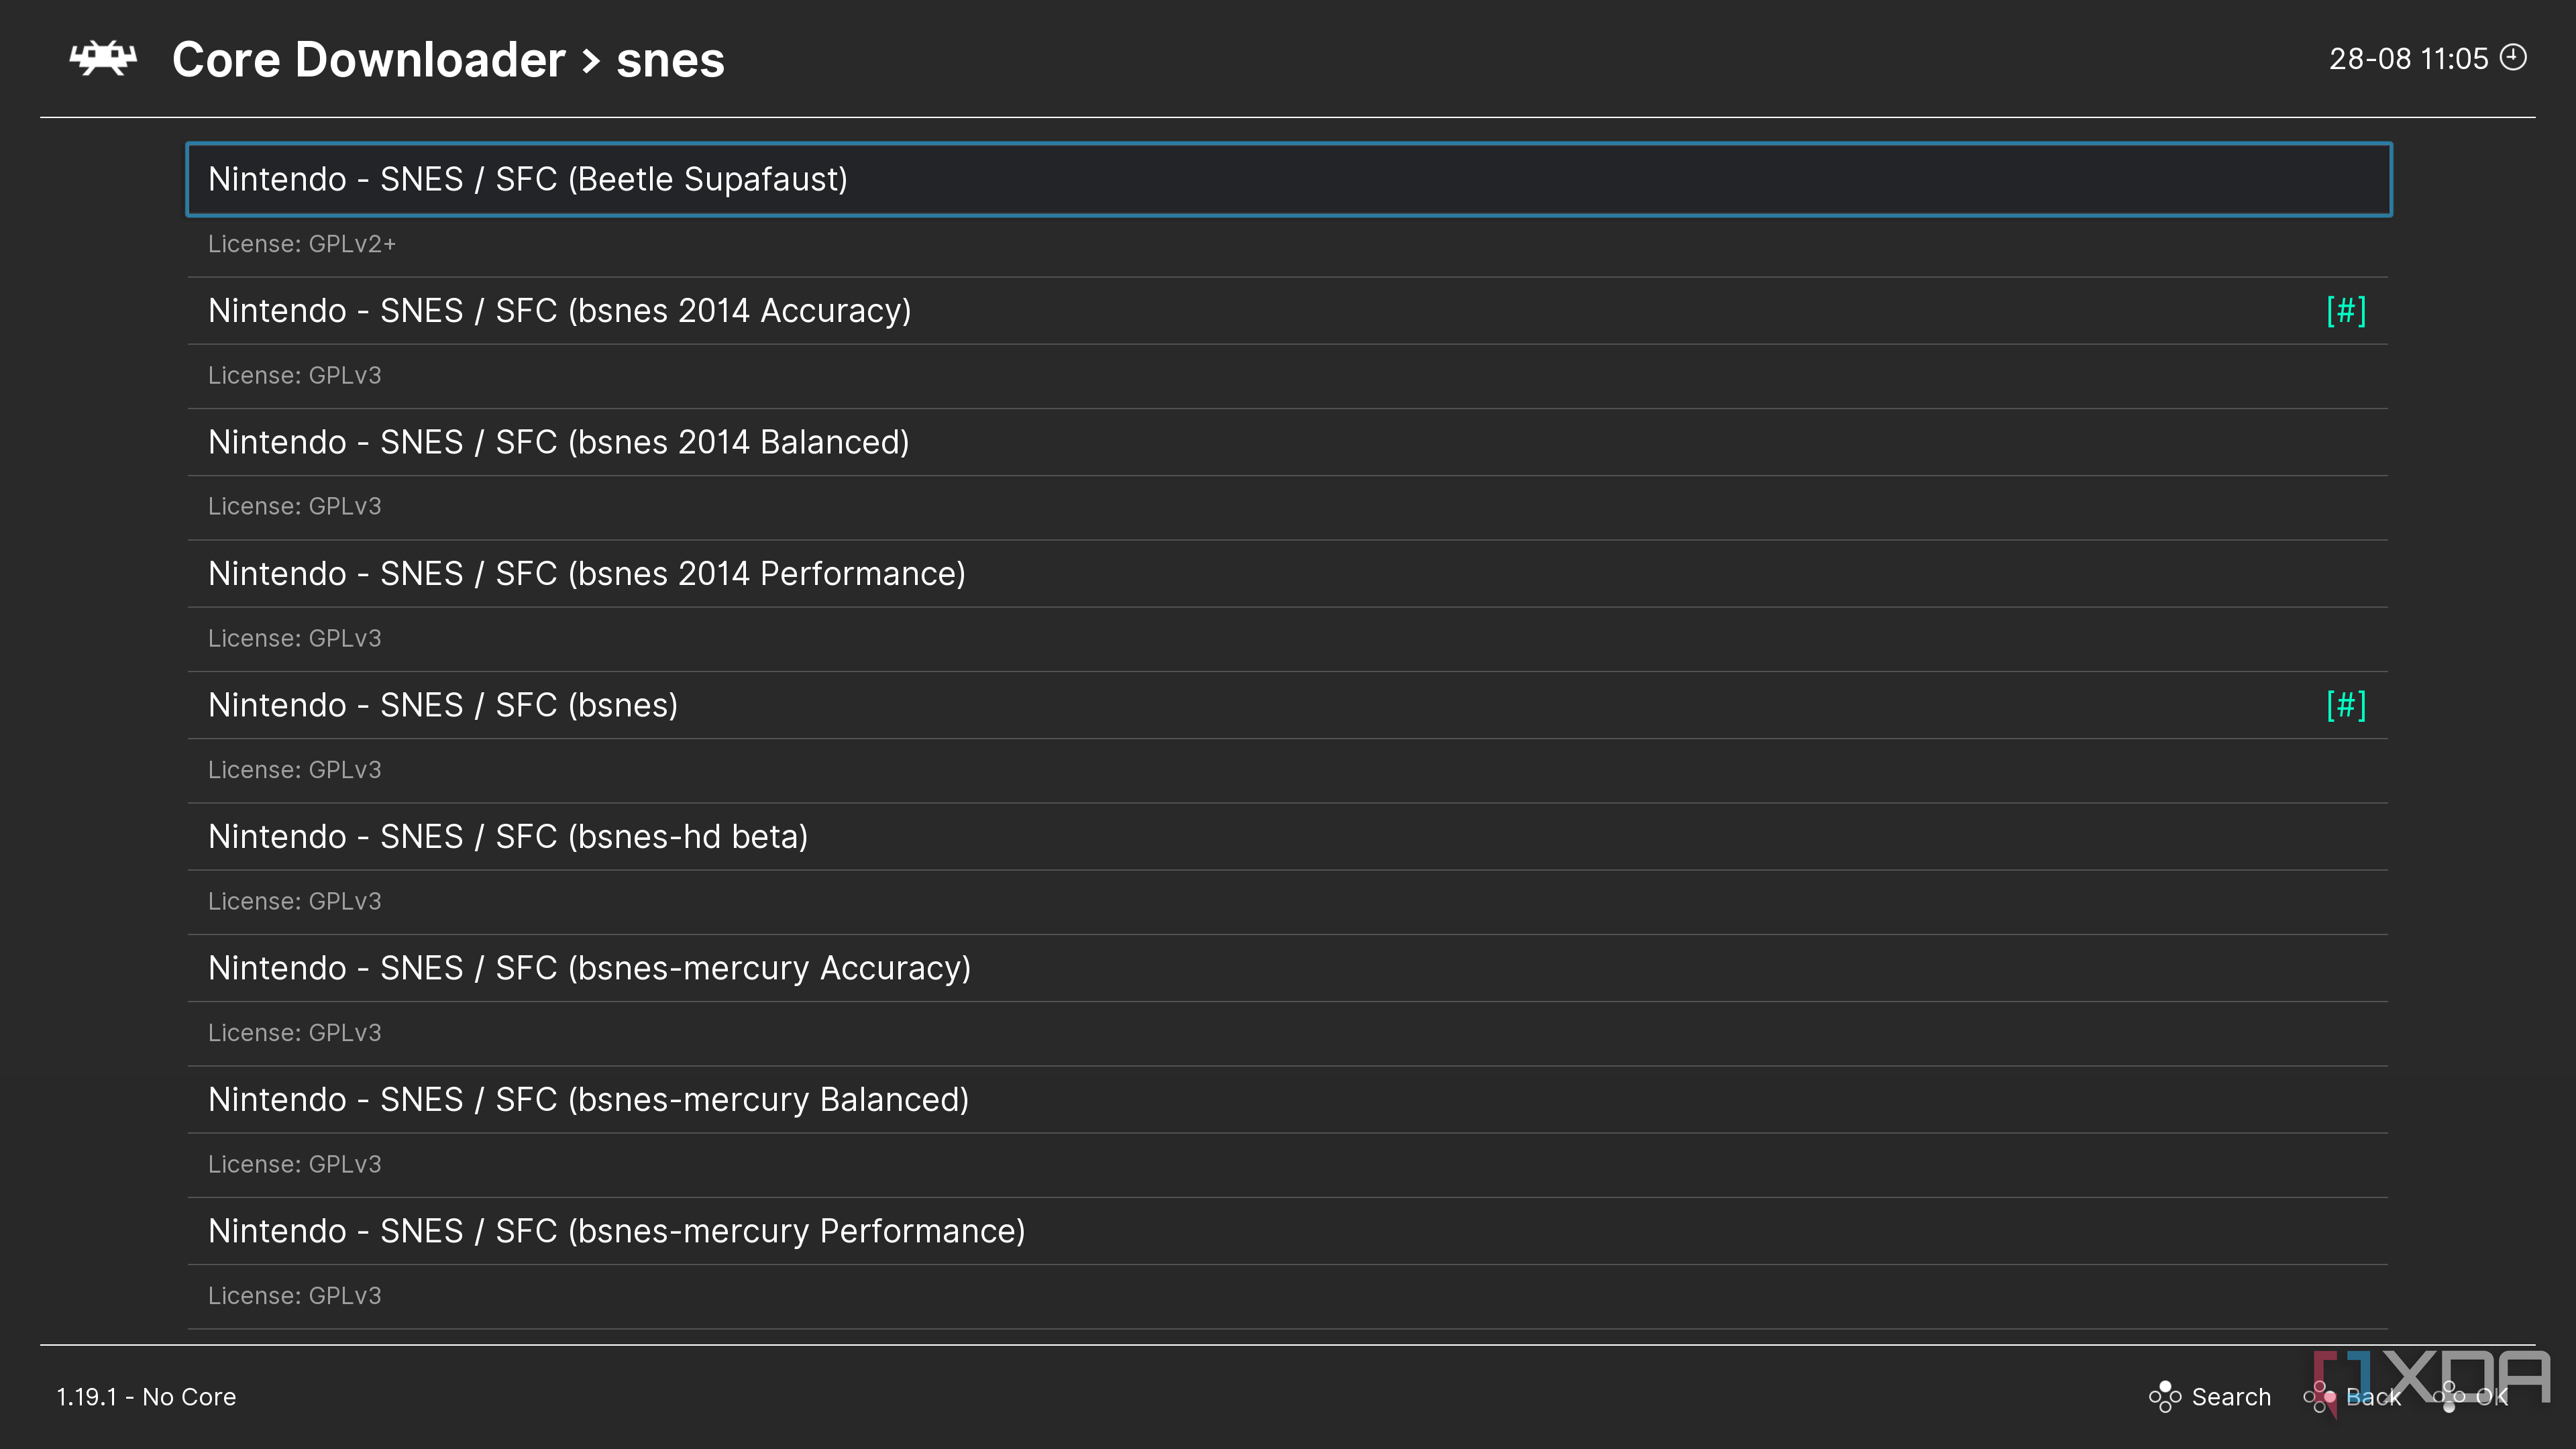This screenshot has height=1449, width=2576.
Task: Click the 1.19.1 - No Core status text
Action: pyautogui.click(x=146, y=1397)
